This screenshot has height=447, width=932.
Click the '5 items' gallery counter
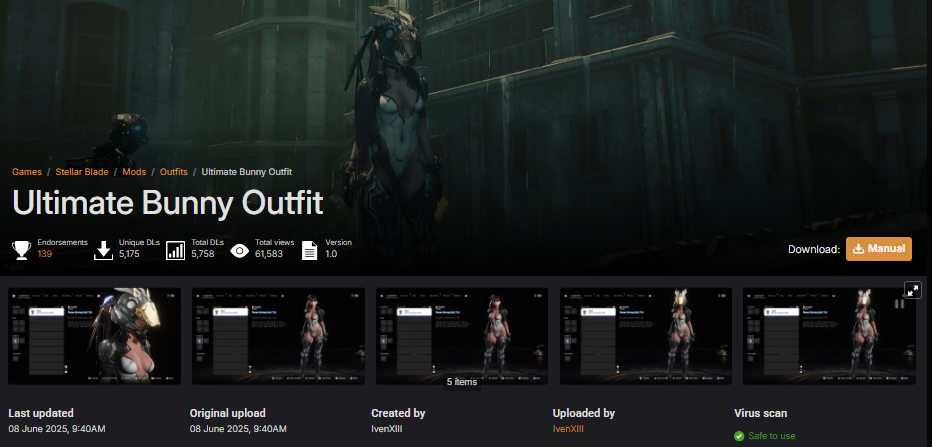(462, 382)
